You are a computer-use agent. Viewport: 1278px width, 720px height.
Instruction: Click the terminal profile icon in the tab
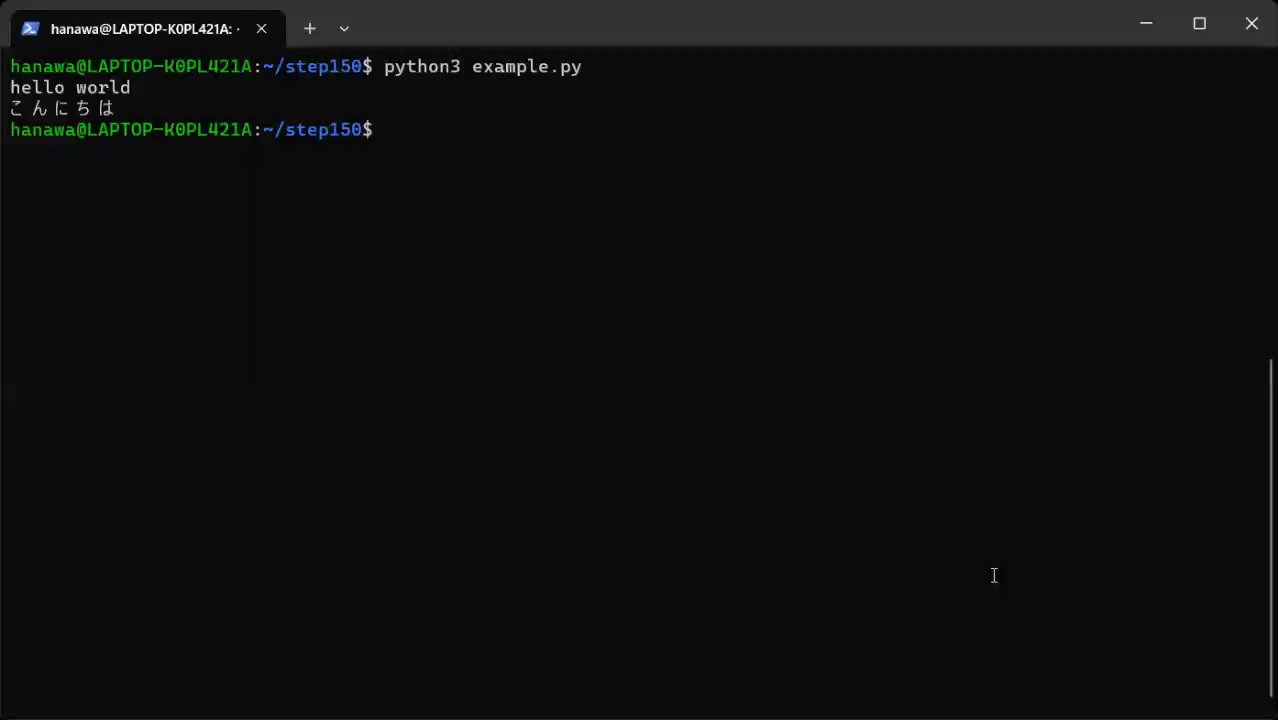tap(30, 28)
